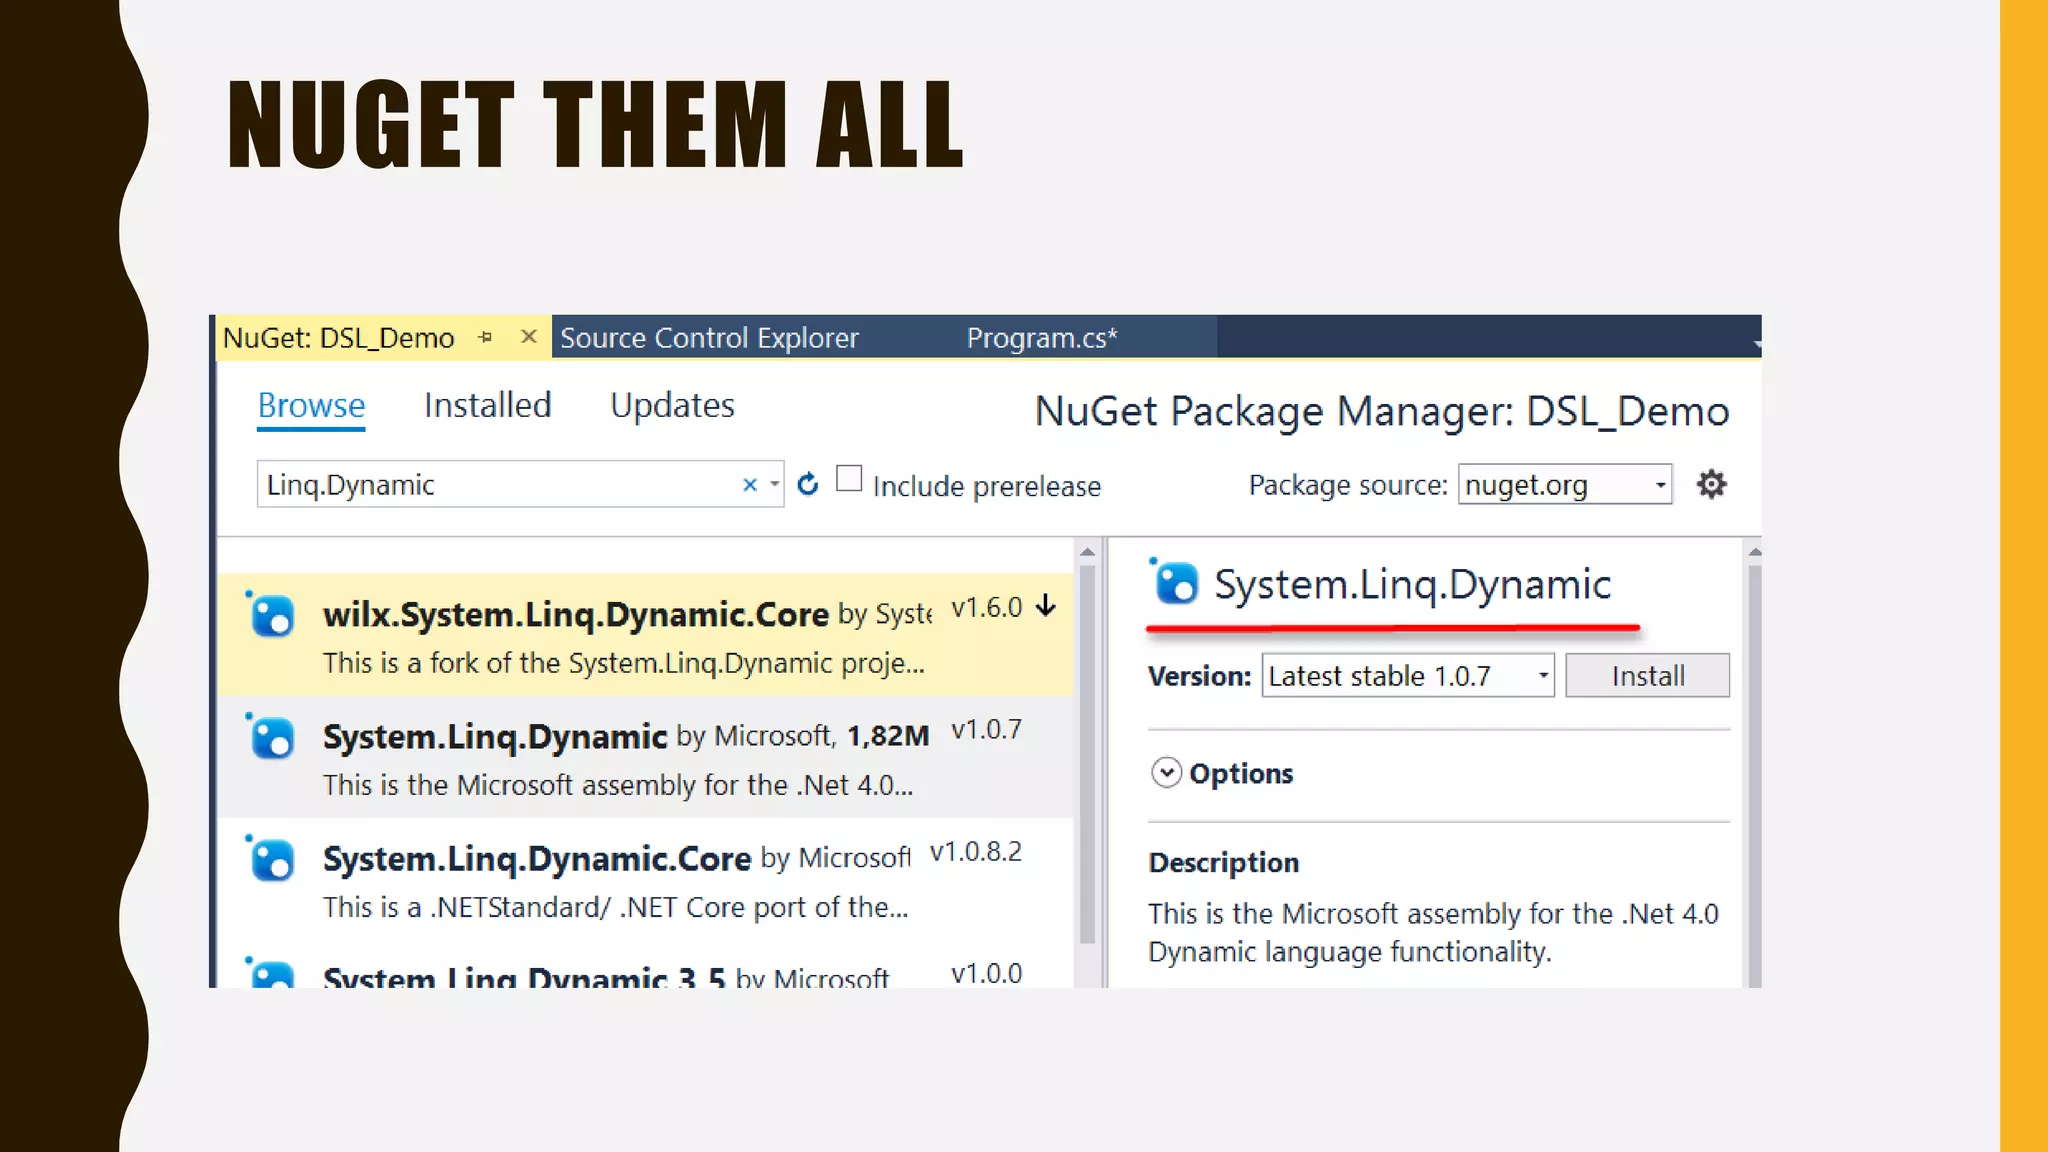Open the NuGet settings gear icon
The height and width of the screenshot is (1152, 2048).
click(1711, 485)
